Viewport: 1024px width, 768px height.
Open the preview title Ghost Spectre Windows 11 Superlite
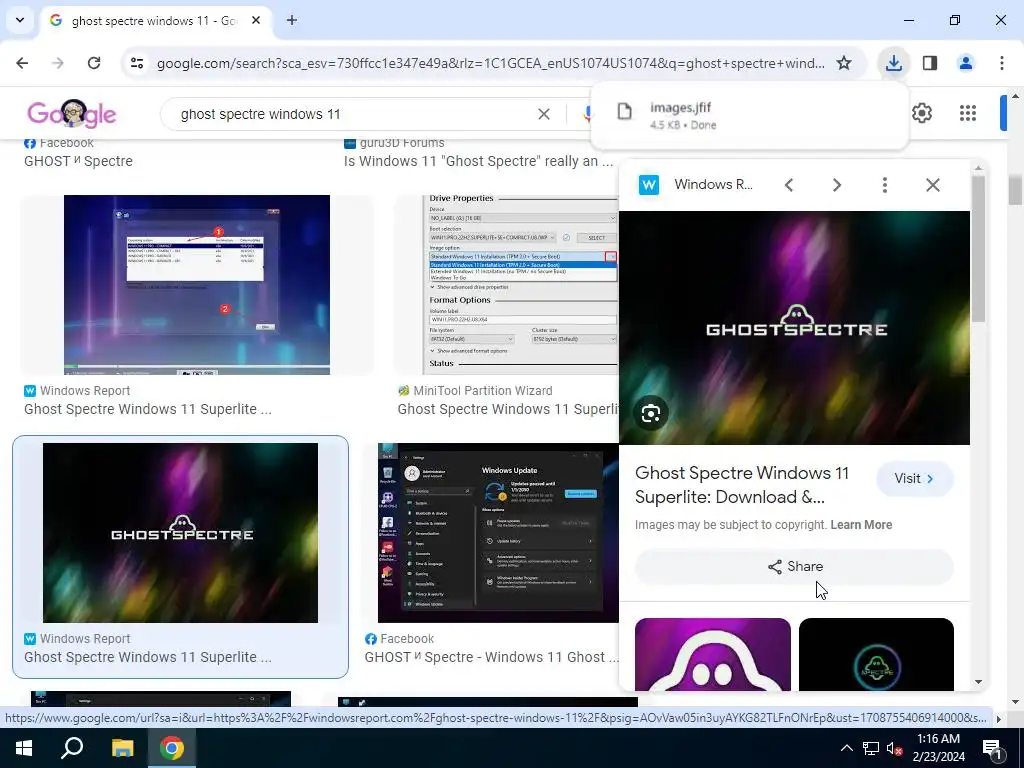[742, 485]
